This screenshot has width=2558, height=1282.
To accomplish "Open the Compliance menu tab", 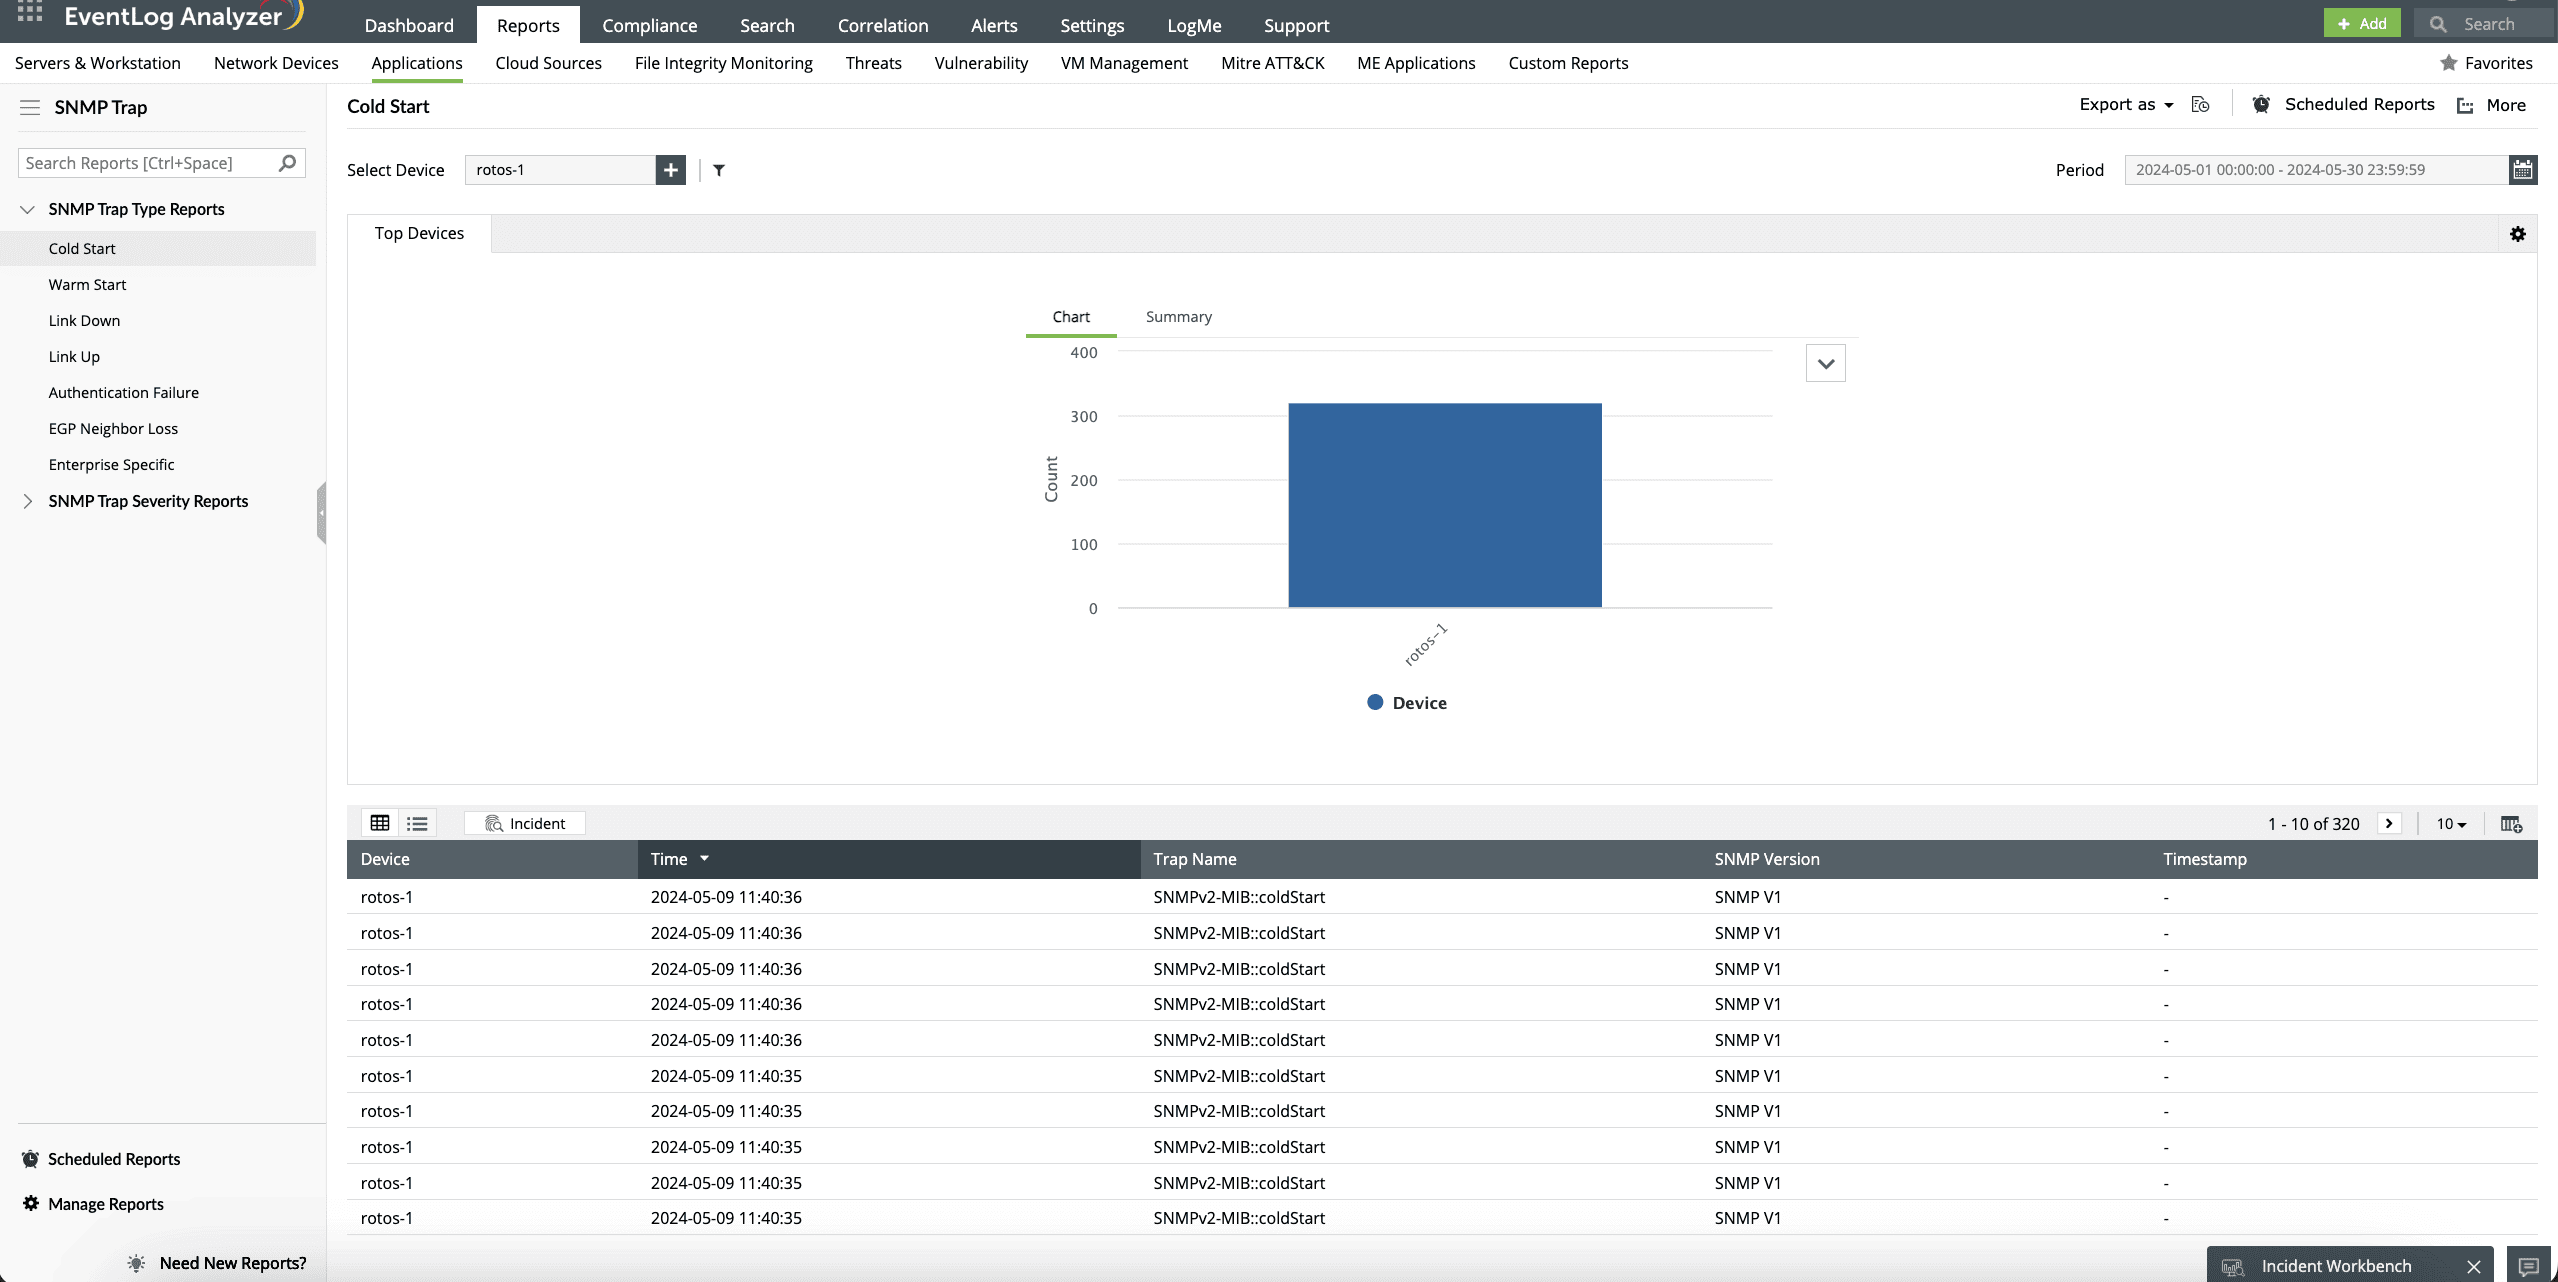I will pyautogui.click(x=649, y=25).
